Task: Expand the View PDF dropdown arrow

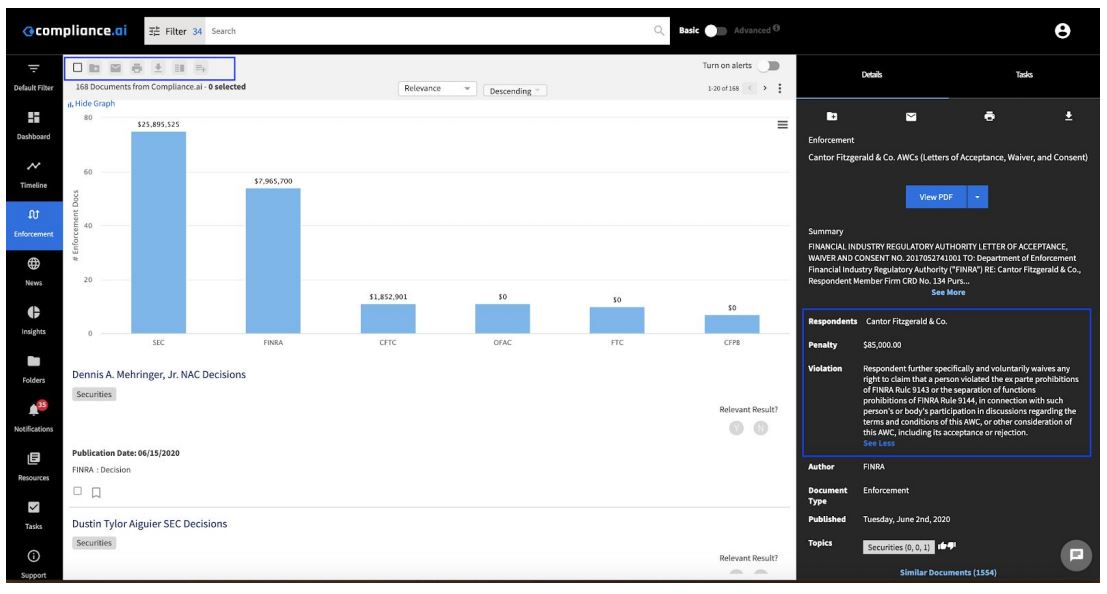Action: coord(977,197)
